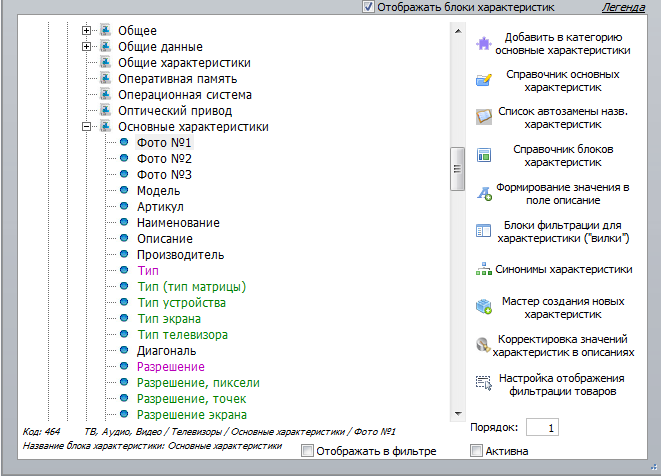Click the folder-pencil icon of Справочник основных характеристик

click(484, 80)
